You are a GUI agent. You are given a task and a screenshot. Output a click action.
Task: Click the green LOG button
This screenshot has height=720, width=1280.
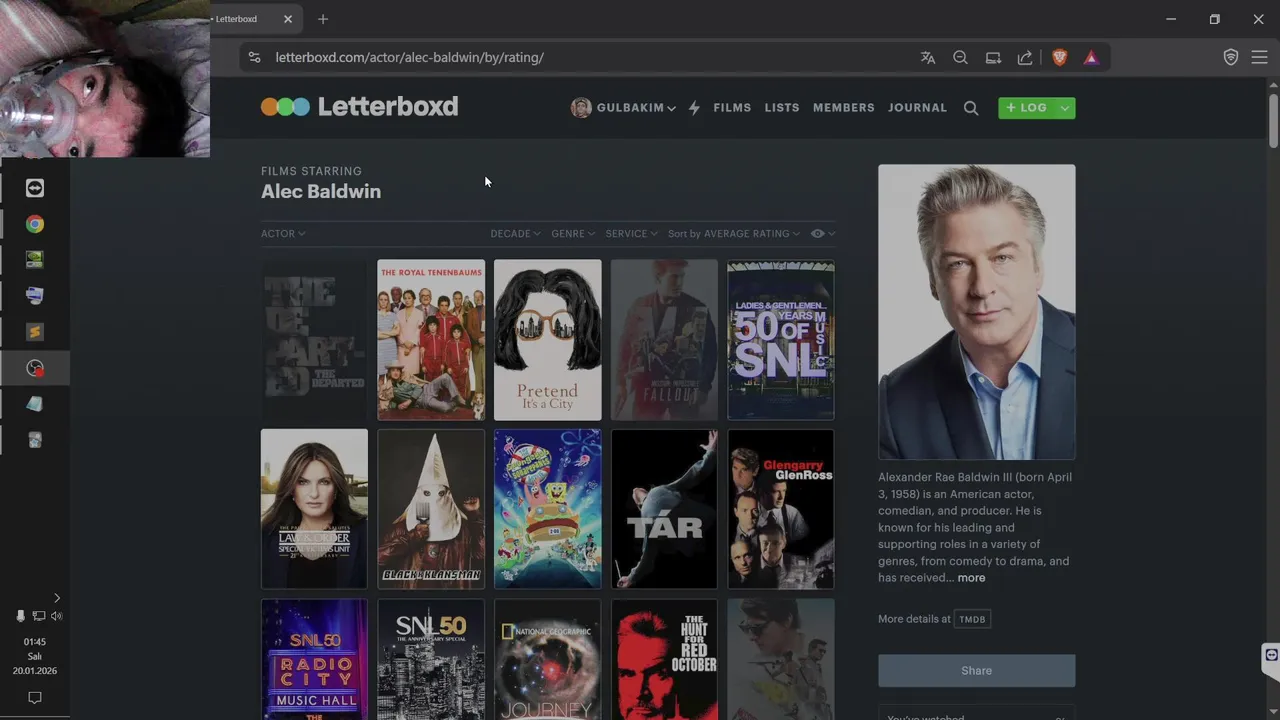1027,108
